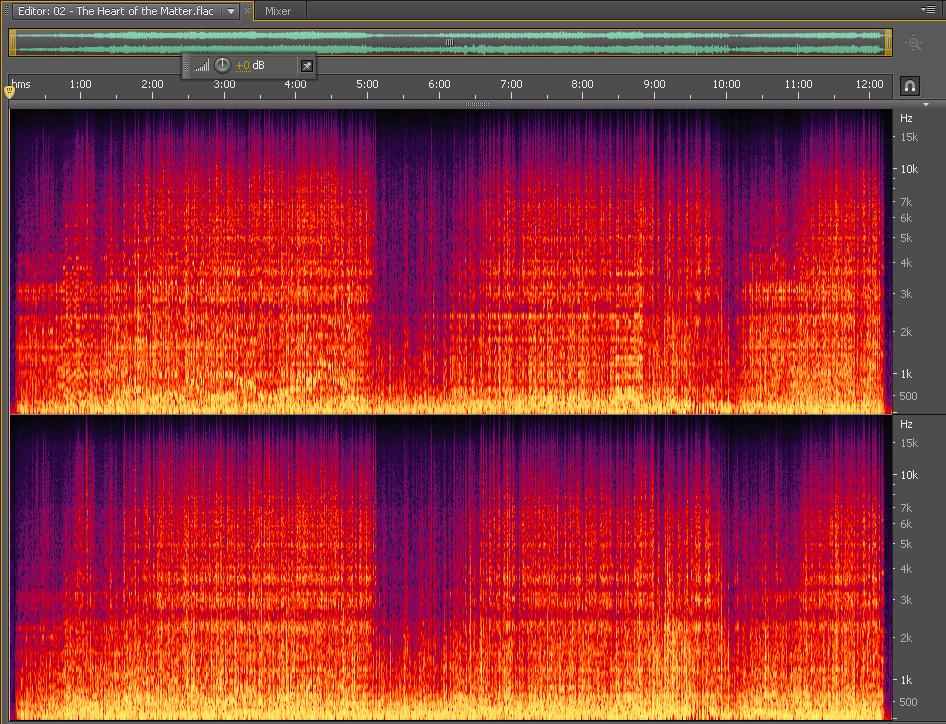Screen dimensions: 946x724
Task: Click the 6:00 mark on the time ruler
Action: click(x=439, y=85)
